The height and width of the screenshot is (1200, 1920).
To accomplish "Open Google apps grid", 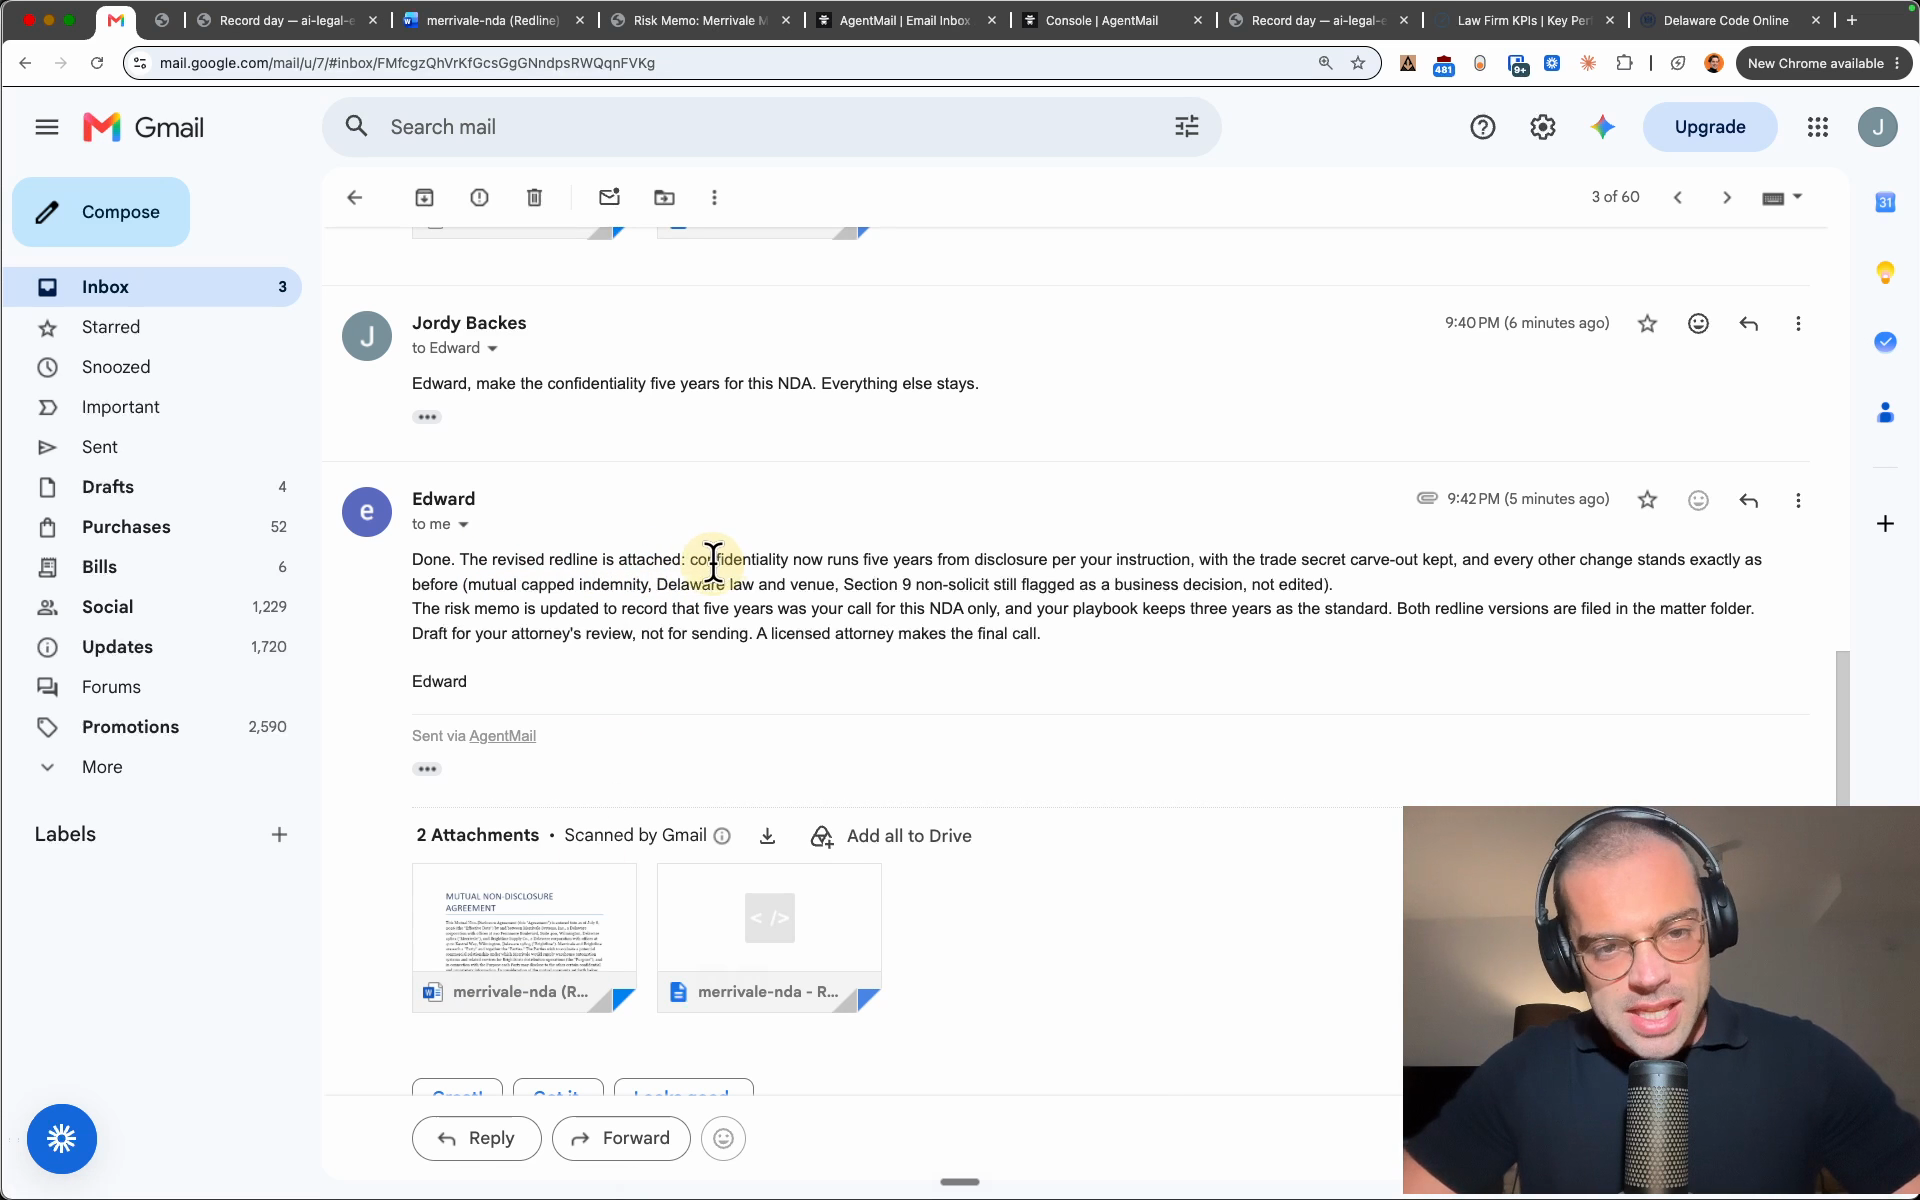I will (1818, 127).
